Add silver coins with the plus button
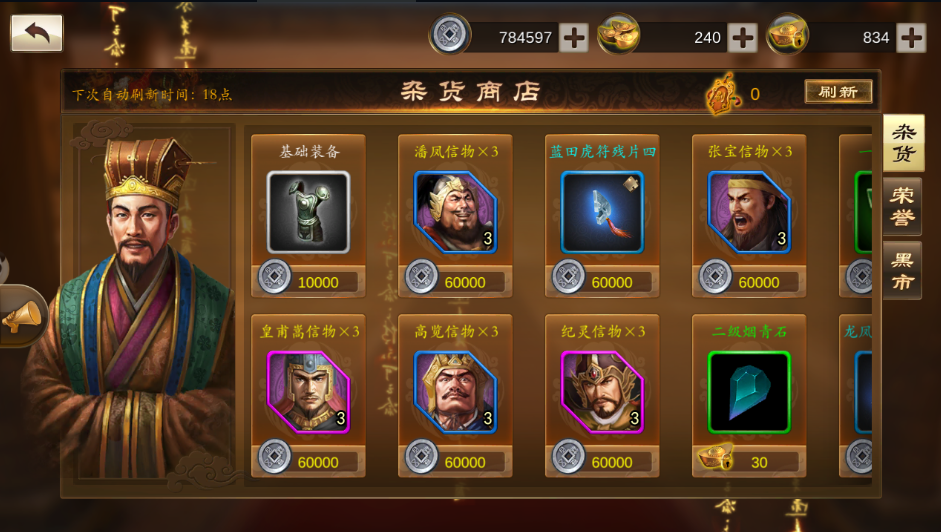The width and height of the screenshot is (941, 532). coord(574,38)
